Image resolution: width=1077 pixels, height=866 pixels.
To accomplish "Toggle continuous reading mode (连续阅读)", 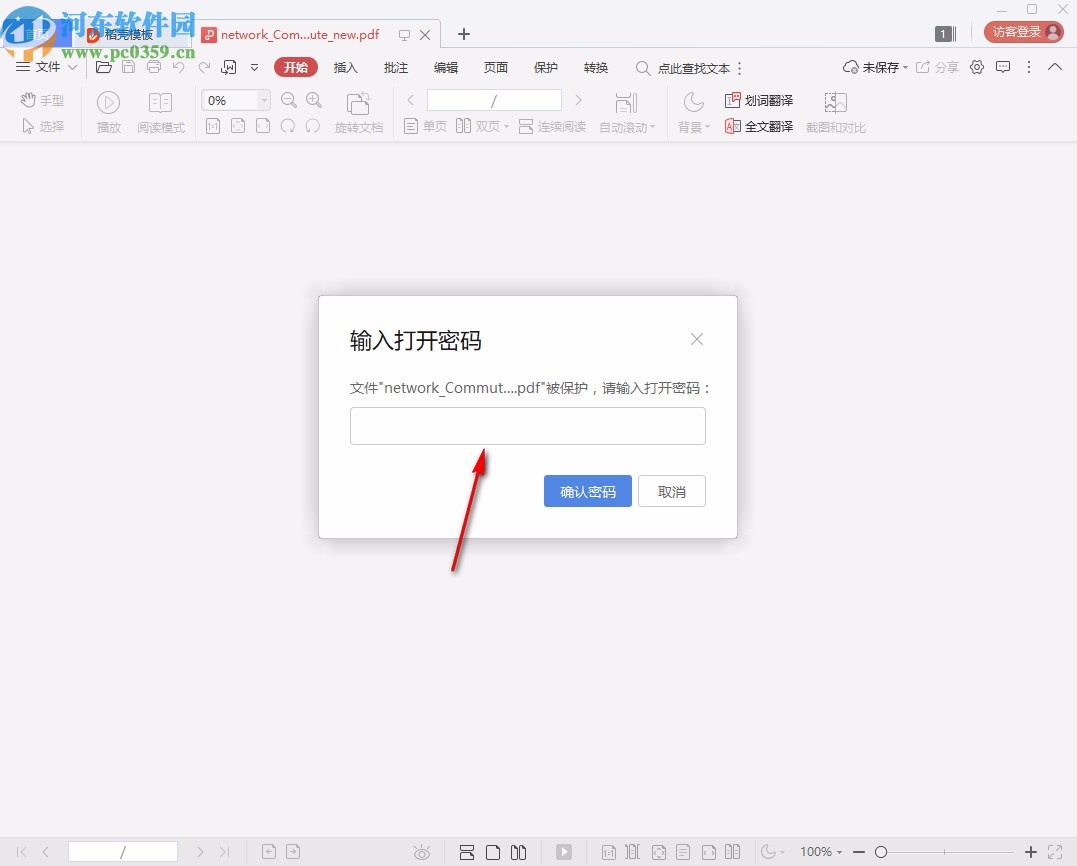I will tap(552, 126).
